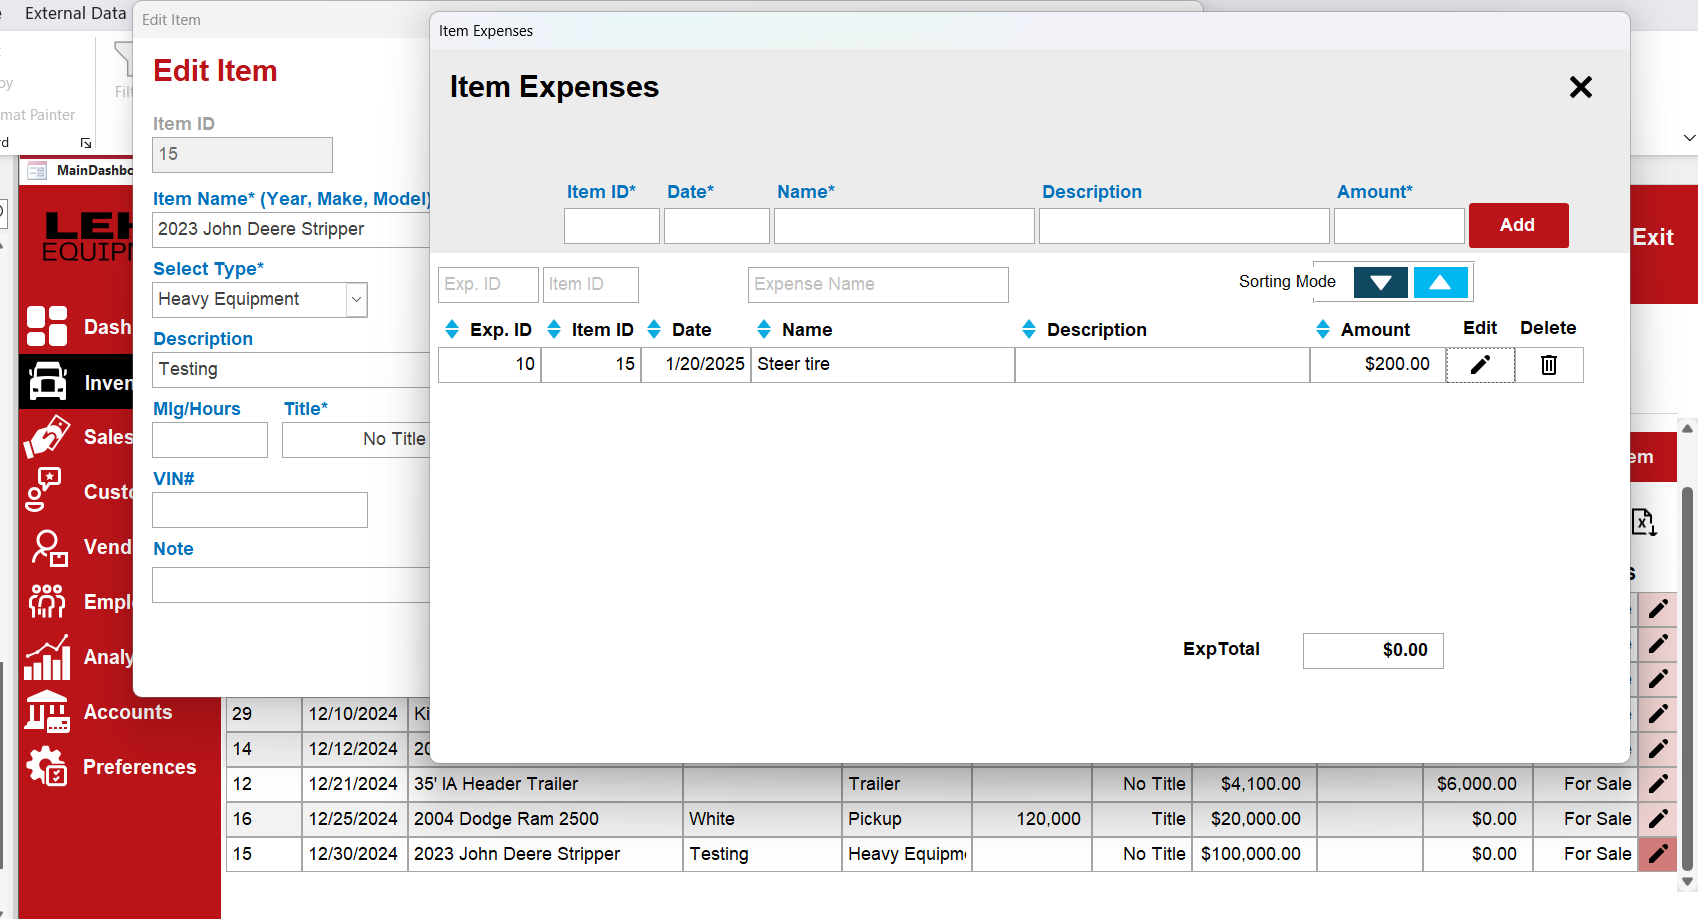The image size is (1698, 919).
Task: Select the $6,000.00 cell in trailer row
Action: [1478, 784]
